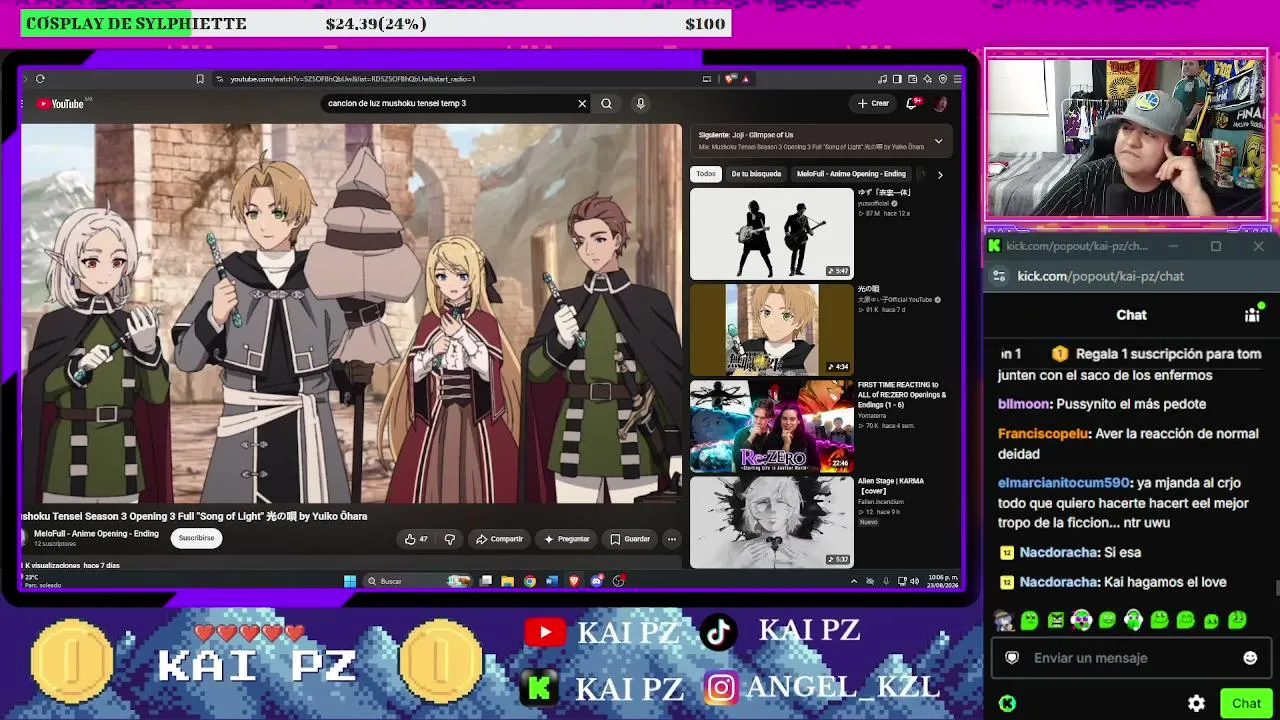Show hidden system tray icons

point(853,581)
